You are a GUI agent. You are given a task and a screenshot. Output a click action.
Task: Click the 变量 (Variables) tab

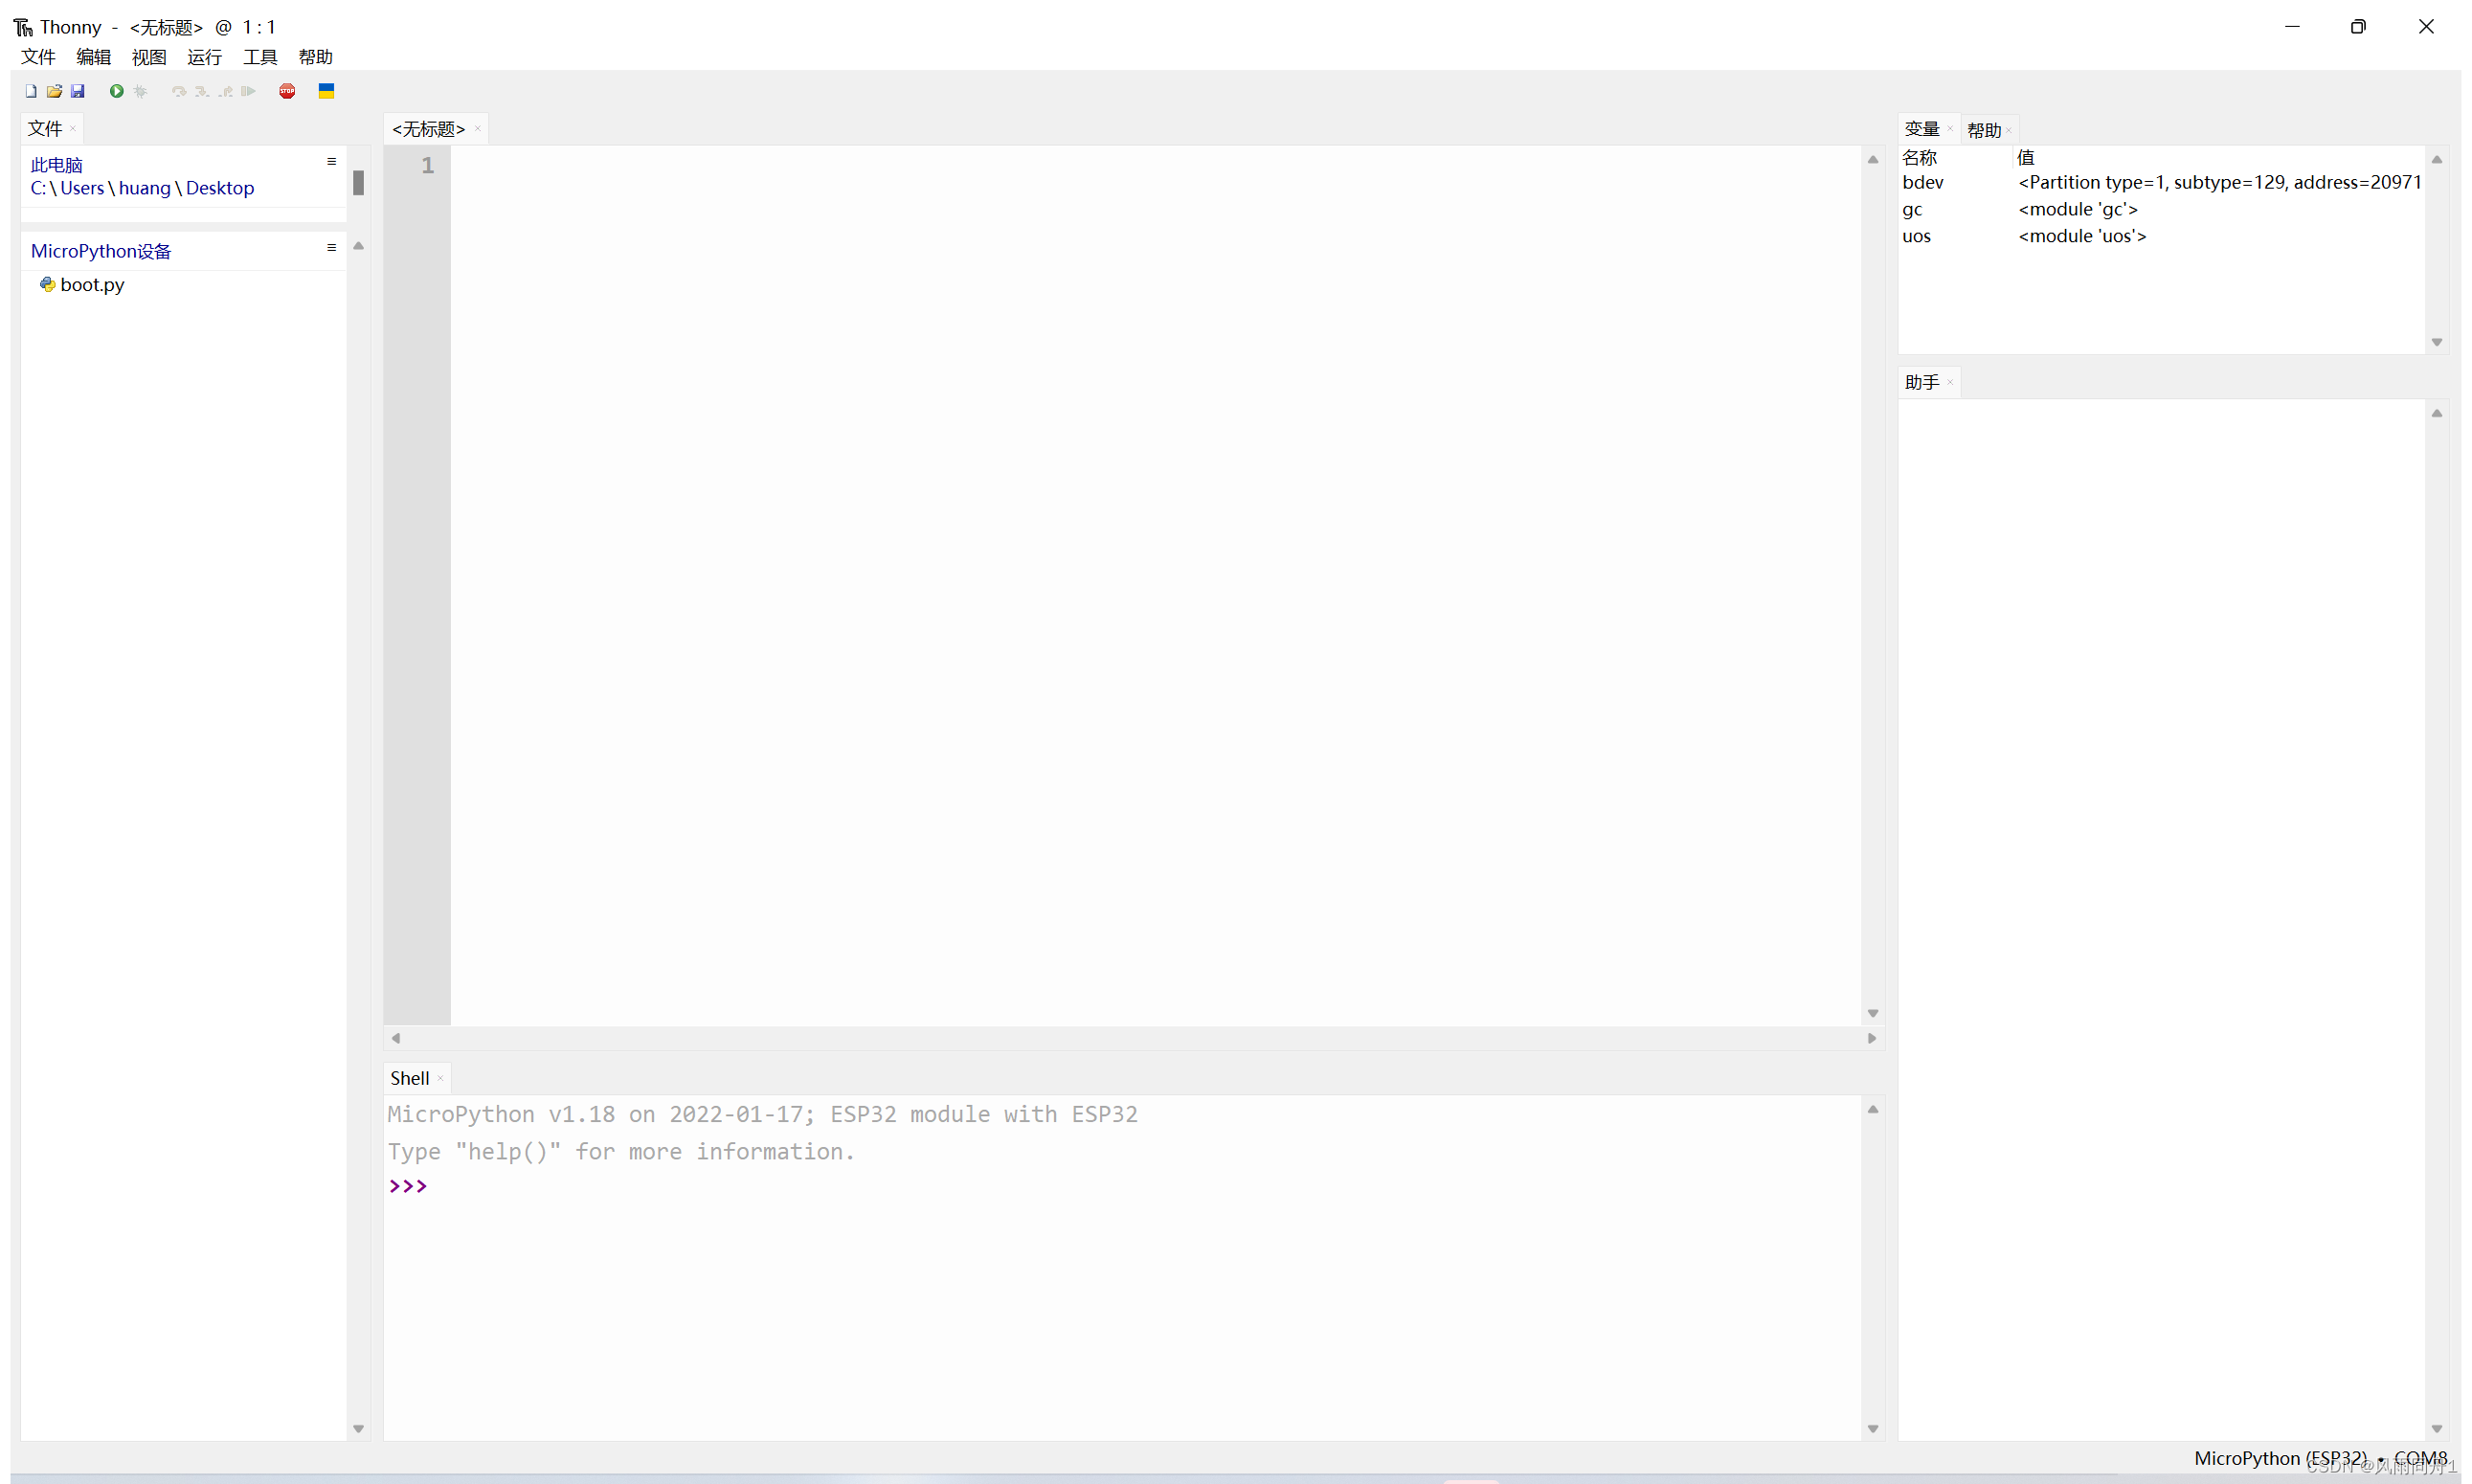pos(1921,127)
